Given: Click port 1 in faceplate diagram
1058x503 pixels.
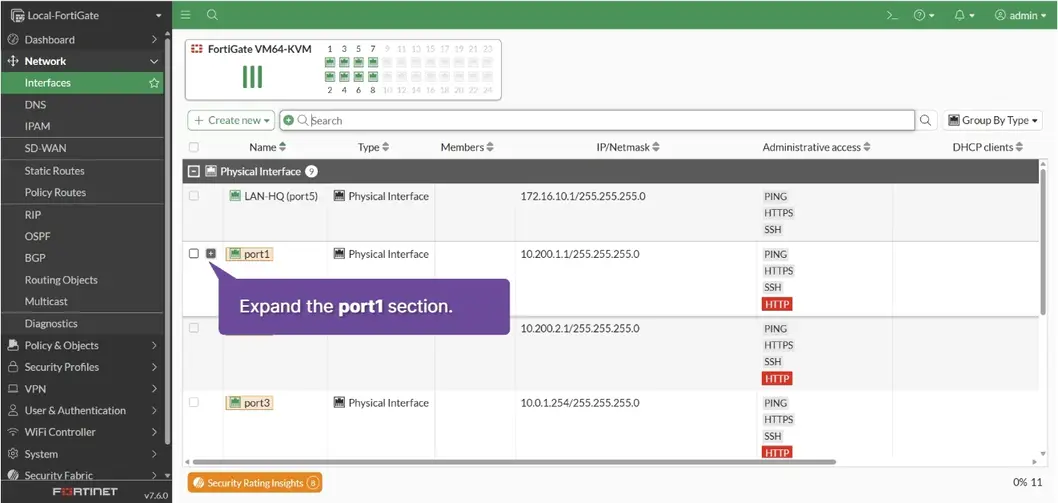Looking at the screenshot, I should point(330,61).
